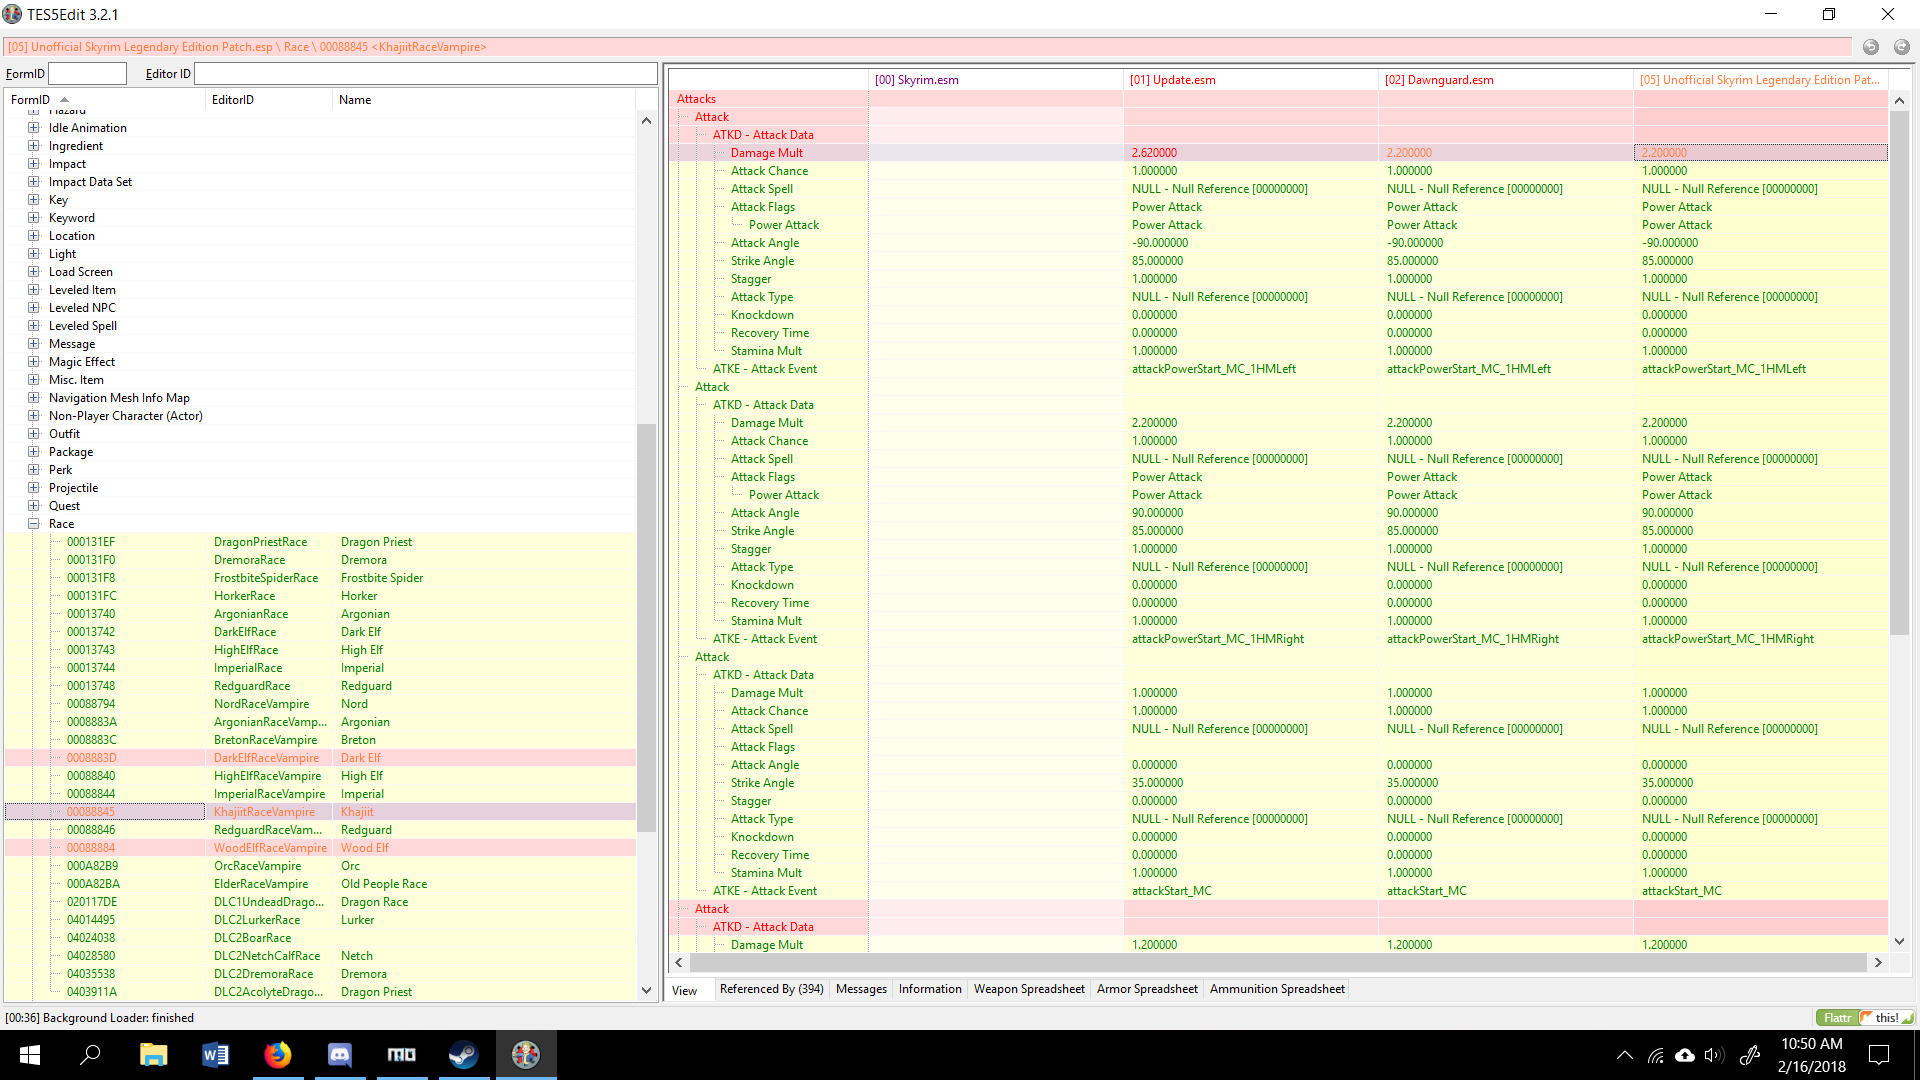1920x1080 pixels.
Task: Focus the Editor ID search field
Action: click(426, 73)
